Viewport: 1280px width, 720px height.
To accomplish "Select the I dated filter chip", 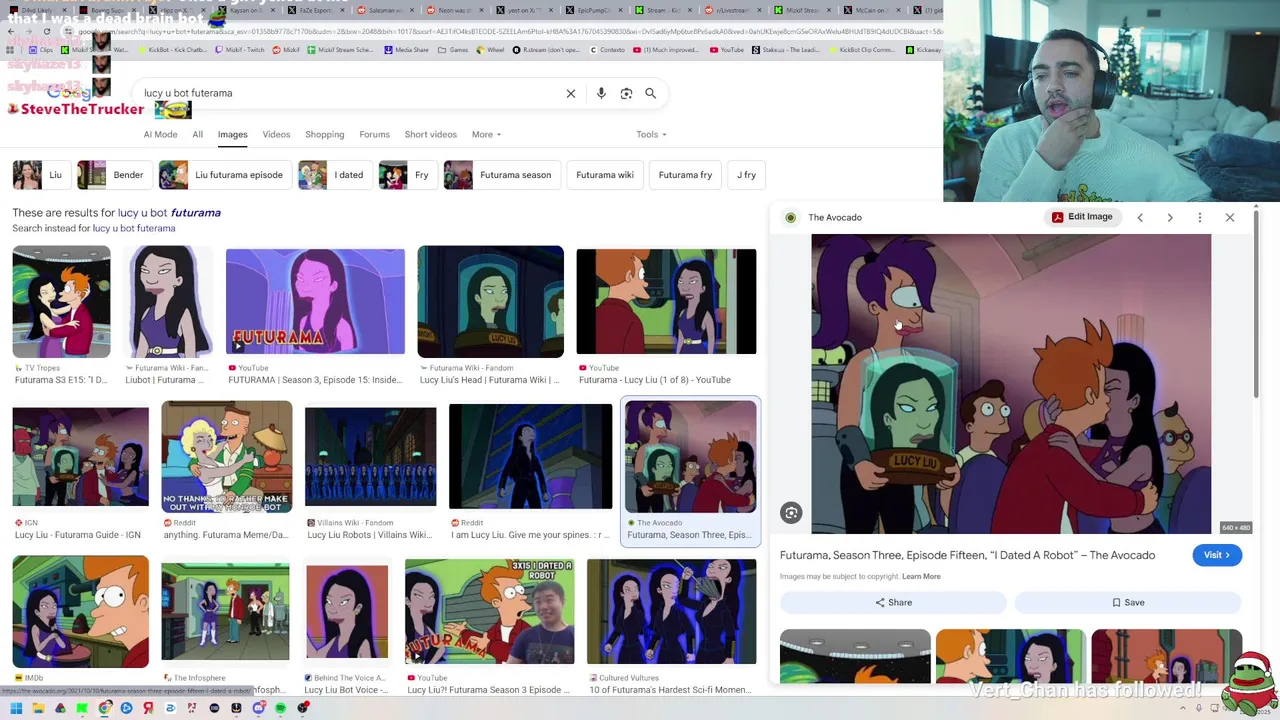I will pyautogui.click(x=334, y=175).
